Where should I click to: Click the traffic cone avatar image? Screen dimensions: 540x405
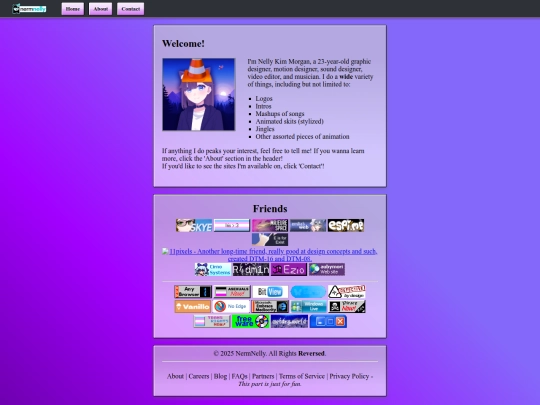click(x=199, y=94)
